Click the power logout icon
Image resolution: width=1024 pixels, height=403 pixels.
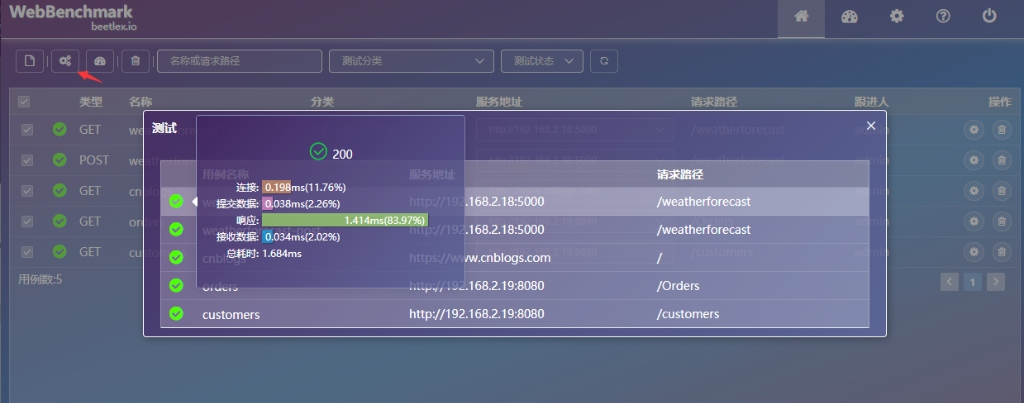(x=990, y=16)
